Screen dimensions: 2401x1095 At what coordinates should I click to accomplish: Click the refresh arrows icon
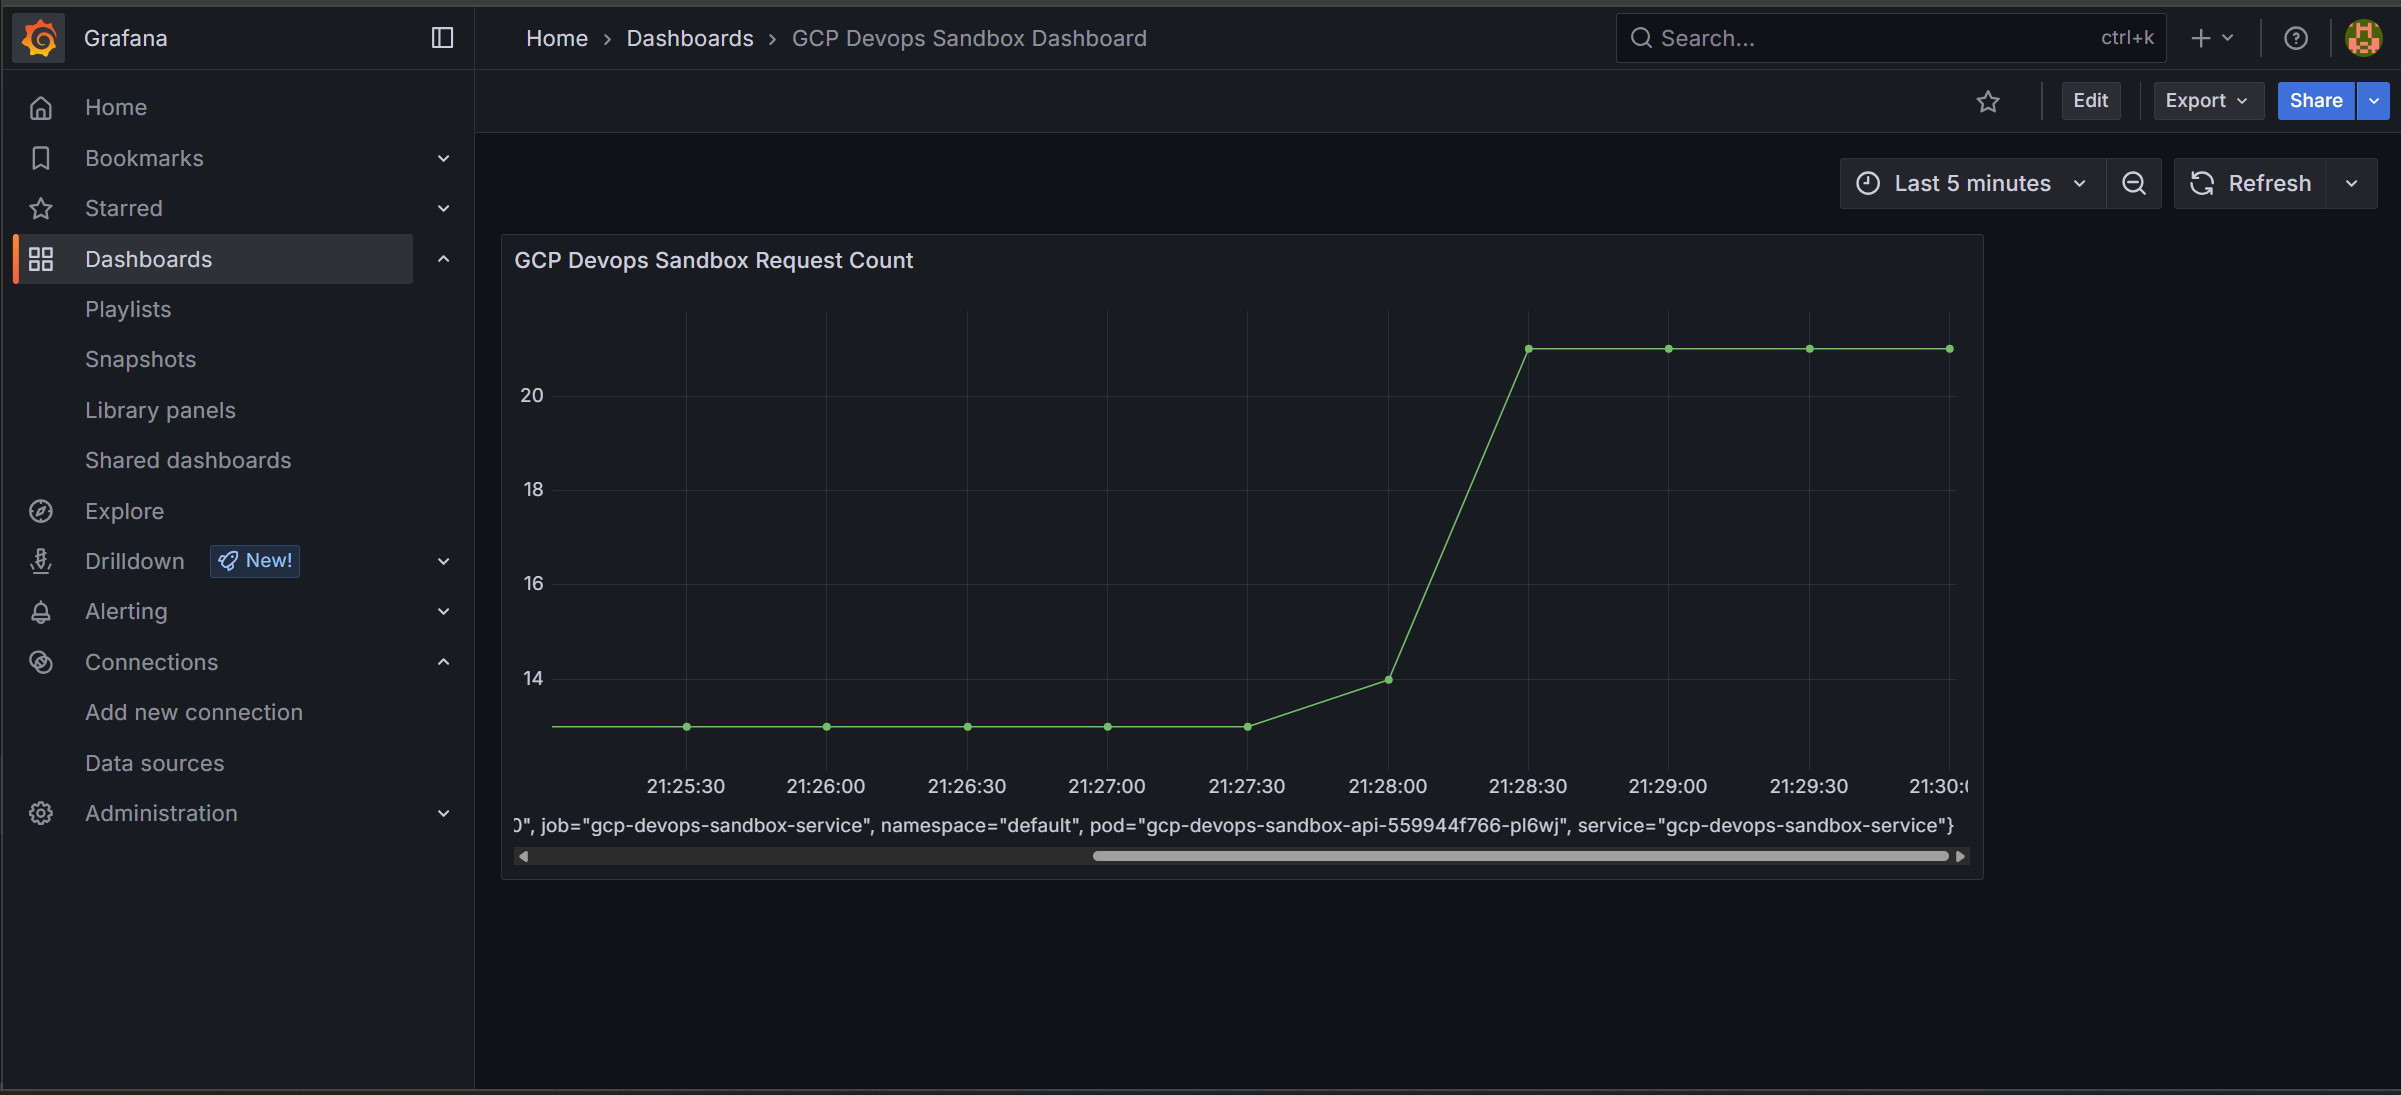point(2202,183)
